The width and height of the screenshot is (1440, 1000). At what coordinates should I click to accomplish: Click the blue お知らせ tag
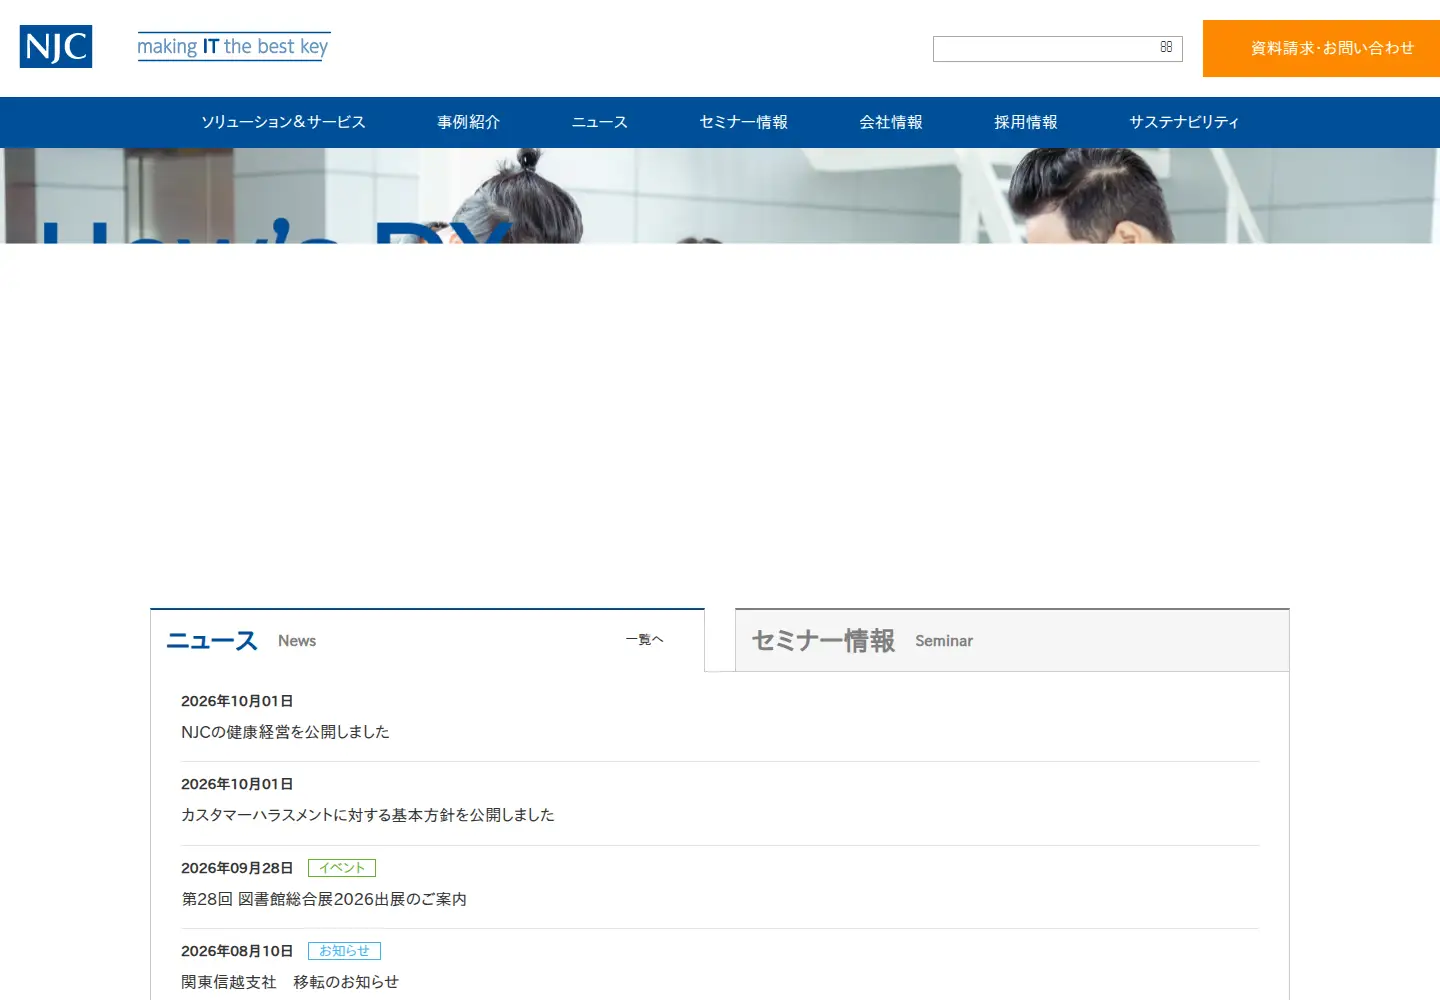344,951
